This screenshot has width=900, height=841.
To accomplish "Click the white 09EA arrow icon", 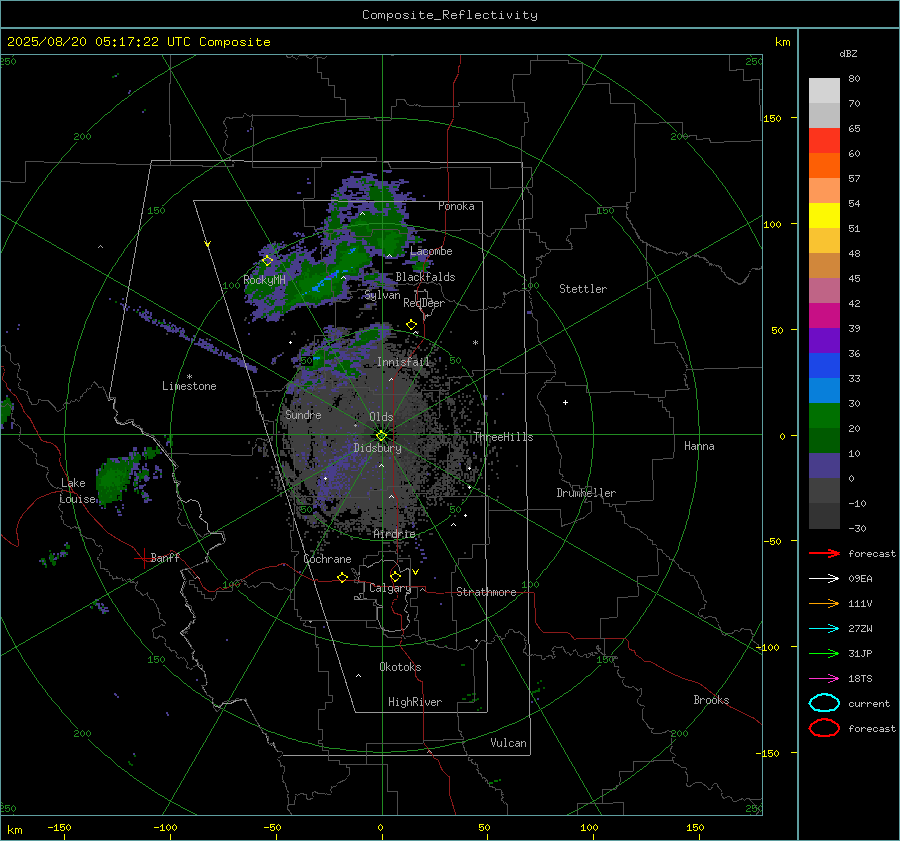I will coord(824,578).
